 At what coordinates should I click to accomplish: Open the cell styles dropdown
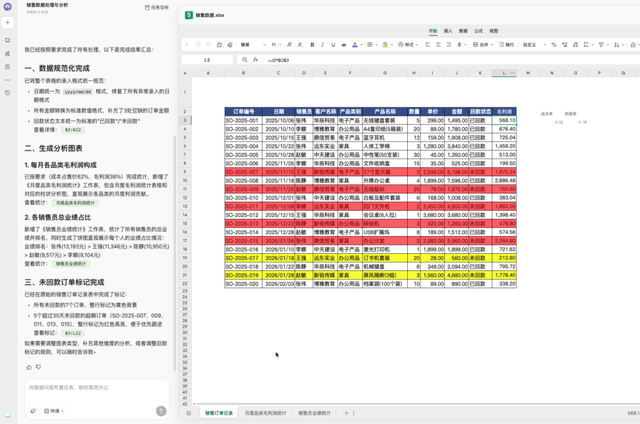click(408, 44)
